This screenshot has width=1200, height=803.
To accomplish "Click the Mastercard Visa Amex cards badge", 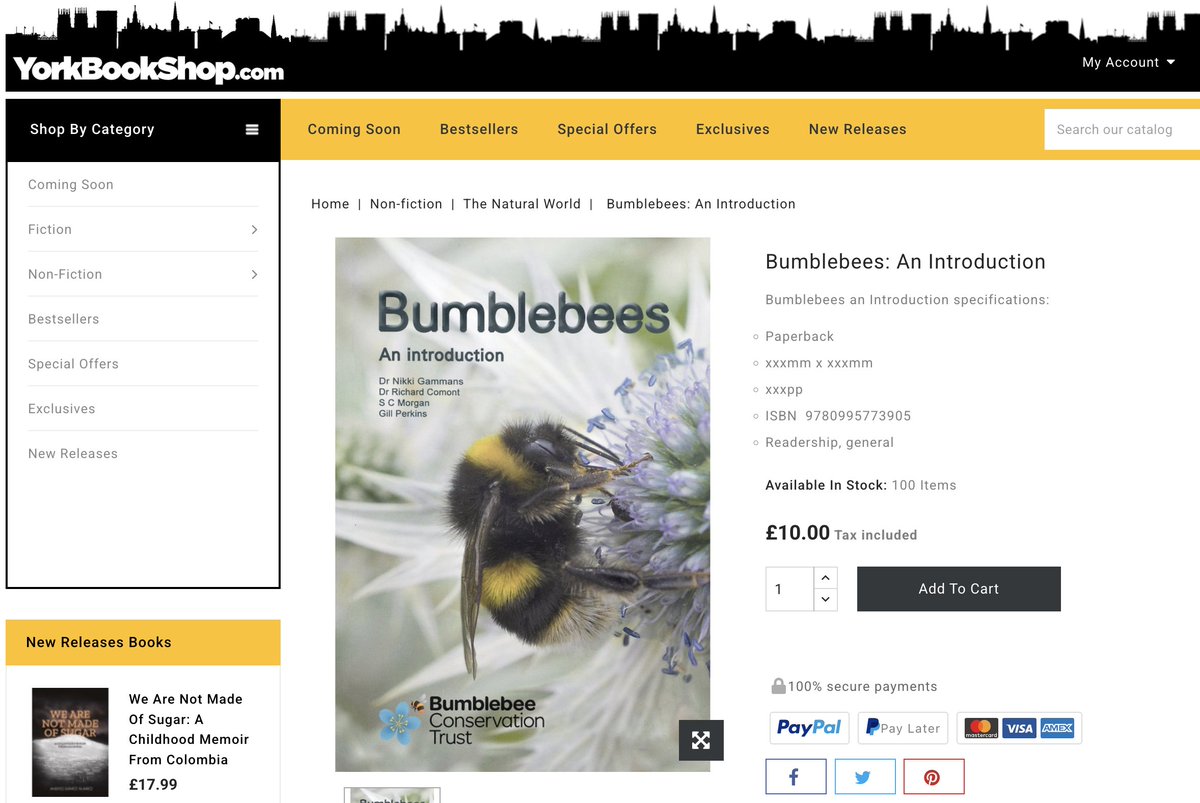I will tap(1019, 728).
